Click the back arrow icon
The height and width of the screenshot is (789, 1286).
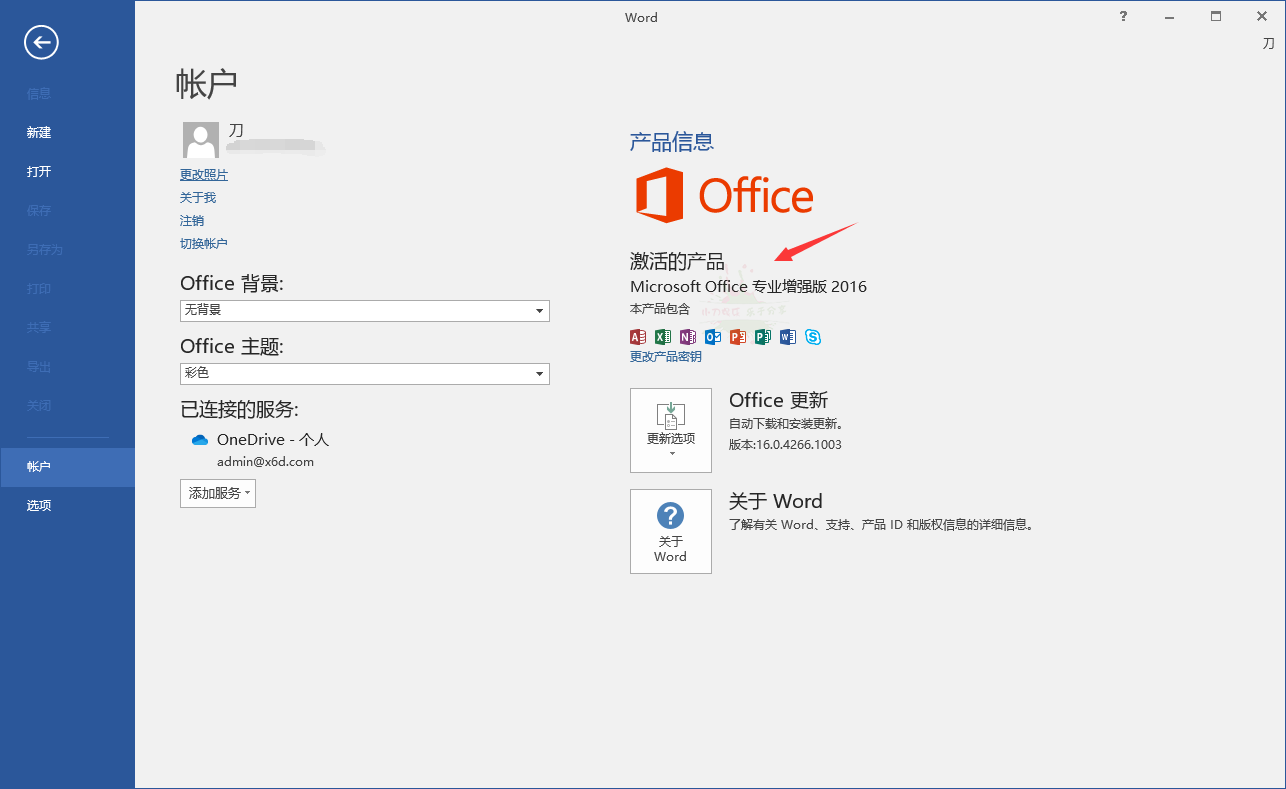click(x=41, y=42)
